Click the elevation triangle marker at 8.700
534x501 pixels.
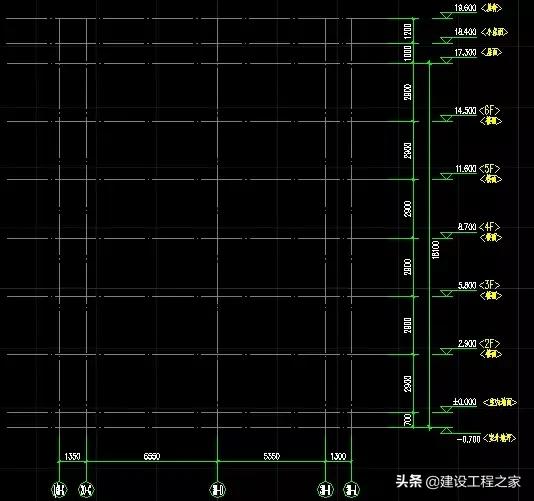tap(446, 235)
